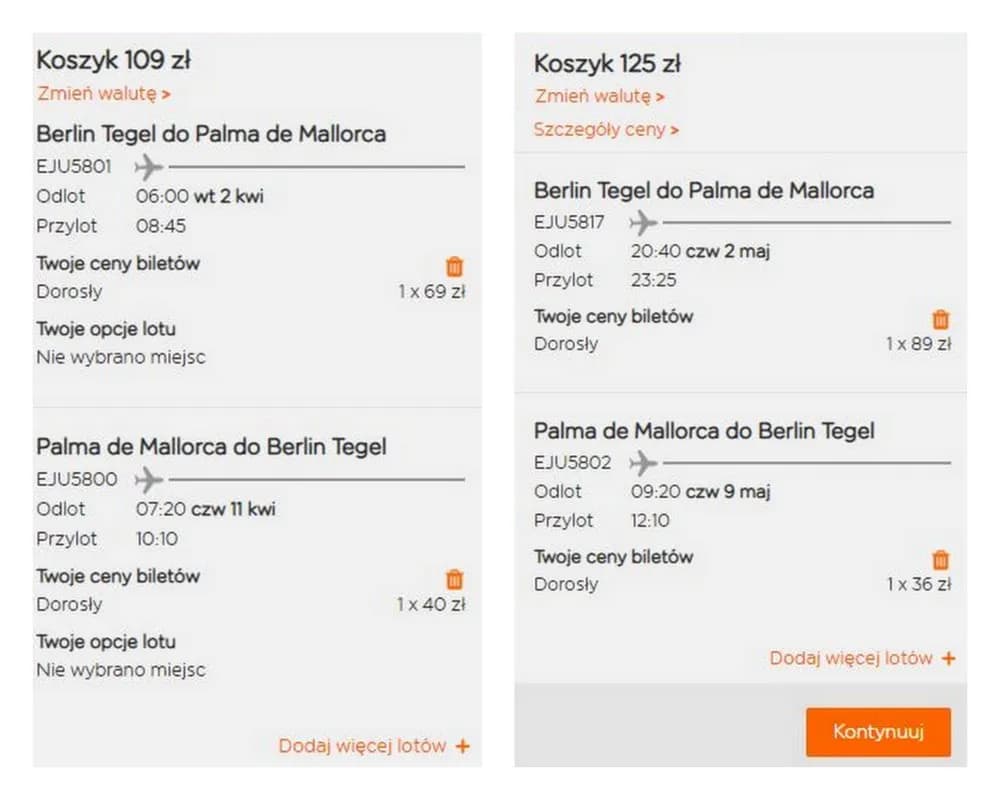Add more flights in the 125 zł basket
Screen dimensions: 1000x800
pyautogui.click(x=862, y=658)
